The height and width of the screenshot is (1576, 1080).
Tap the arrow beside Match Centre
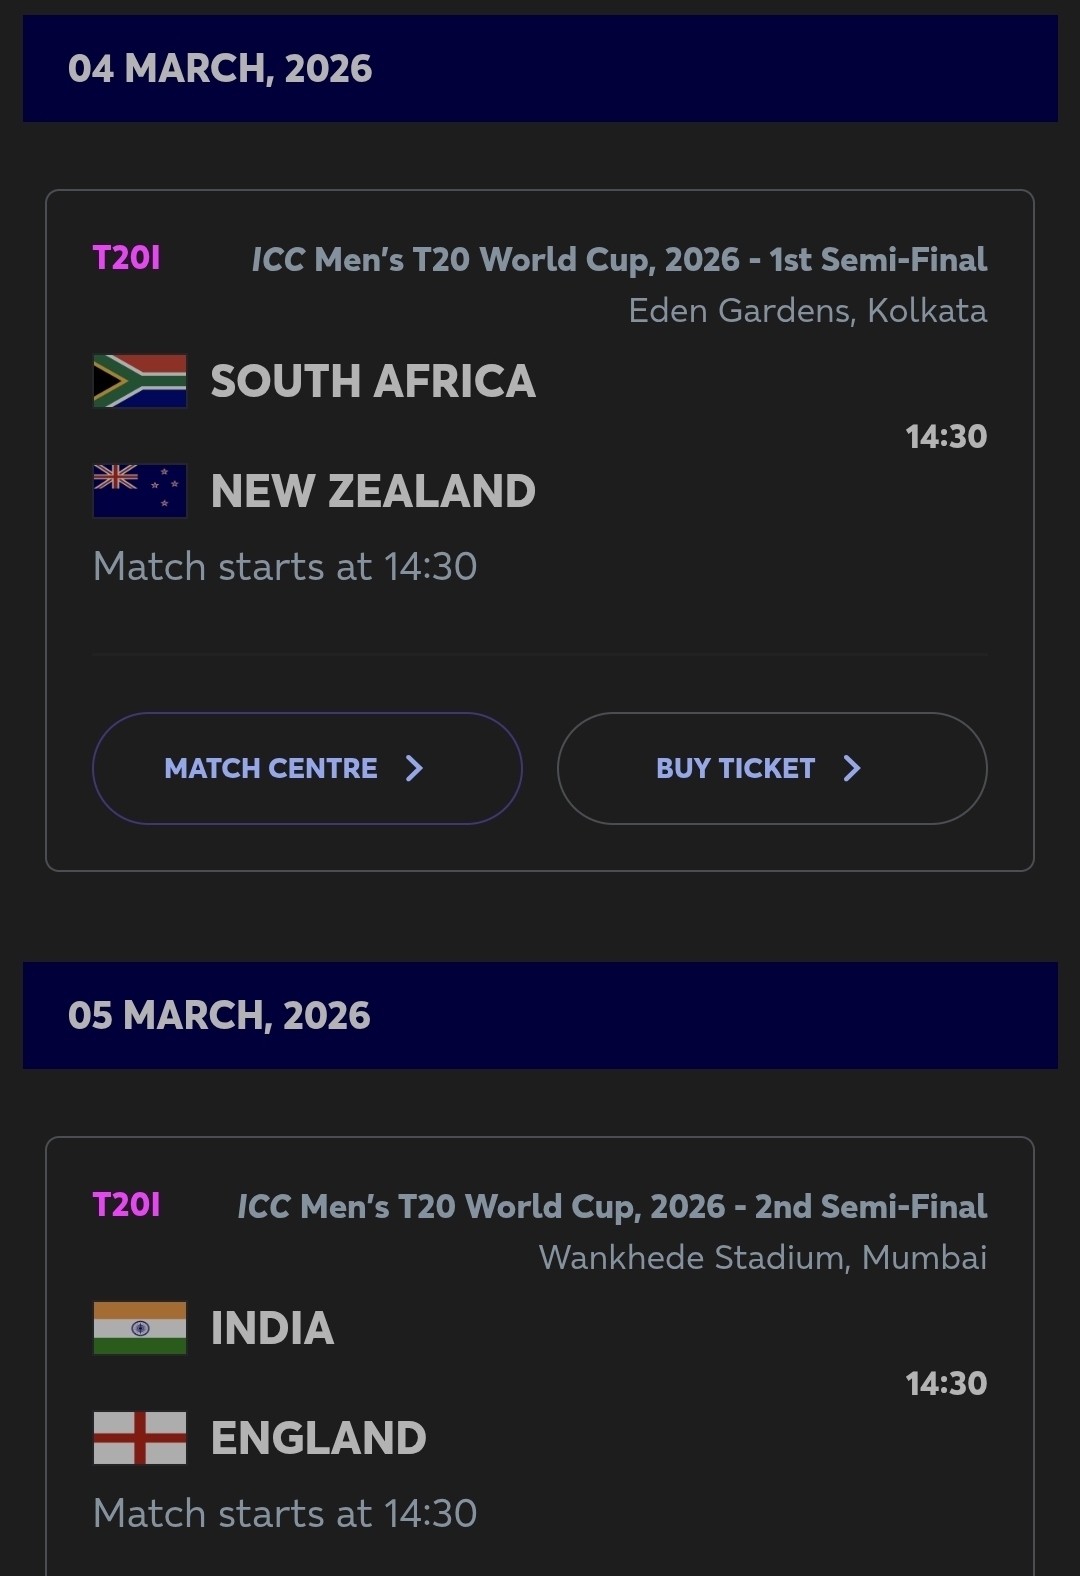point(414,768)
